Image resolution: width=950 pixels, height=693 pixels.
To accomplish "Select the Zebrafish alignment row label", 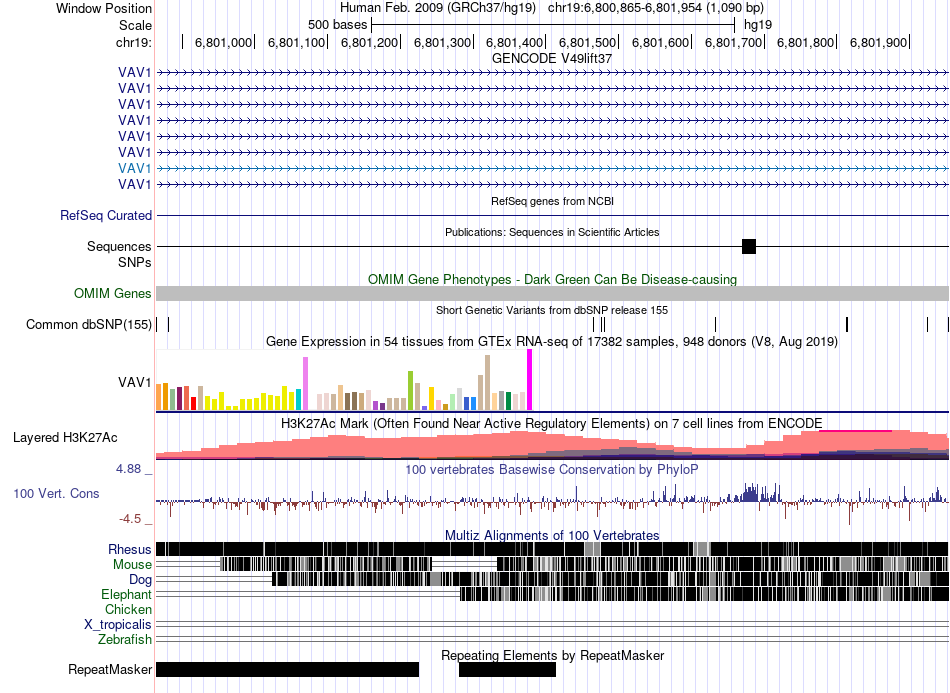I will click(x=125, y=640).
